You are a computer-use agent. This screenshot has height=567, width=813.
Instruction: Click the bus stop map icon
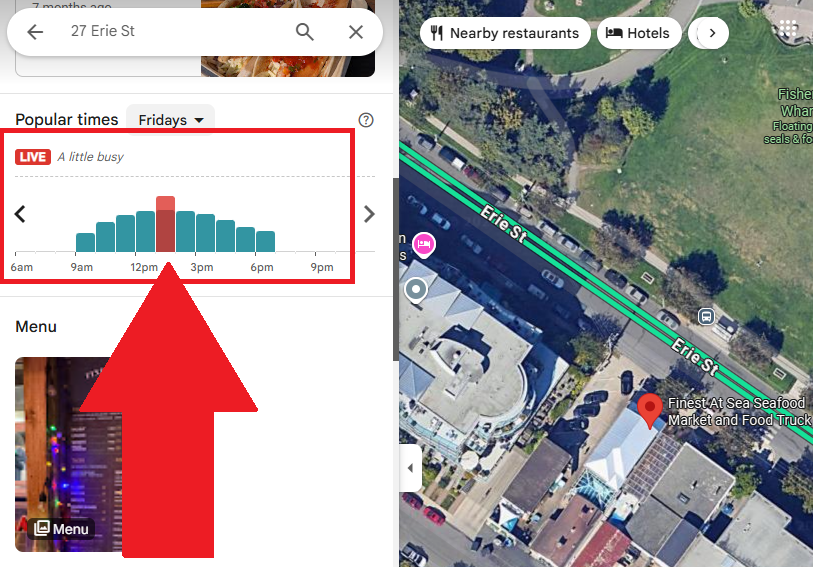[706, 316]
